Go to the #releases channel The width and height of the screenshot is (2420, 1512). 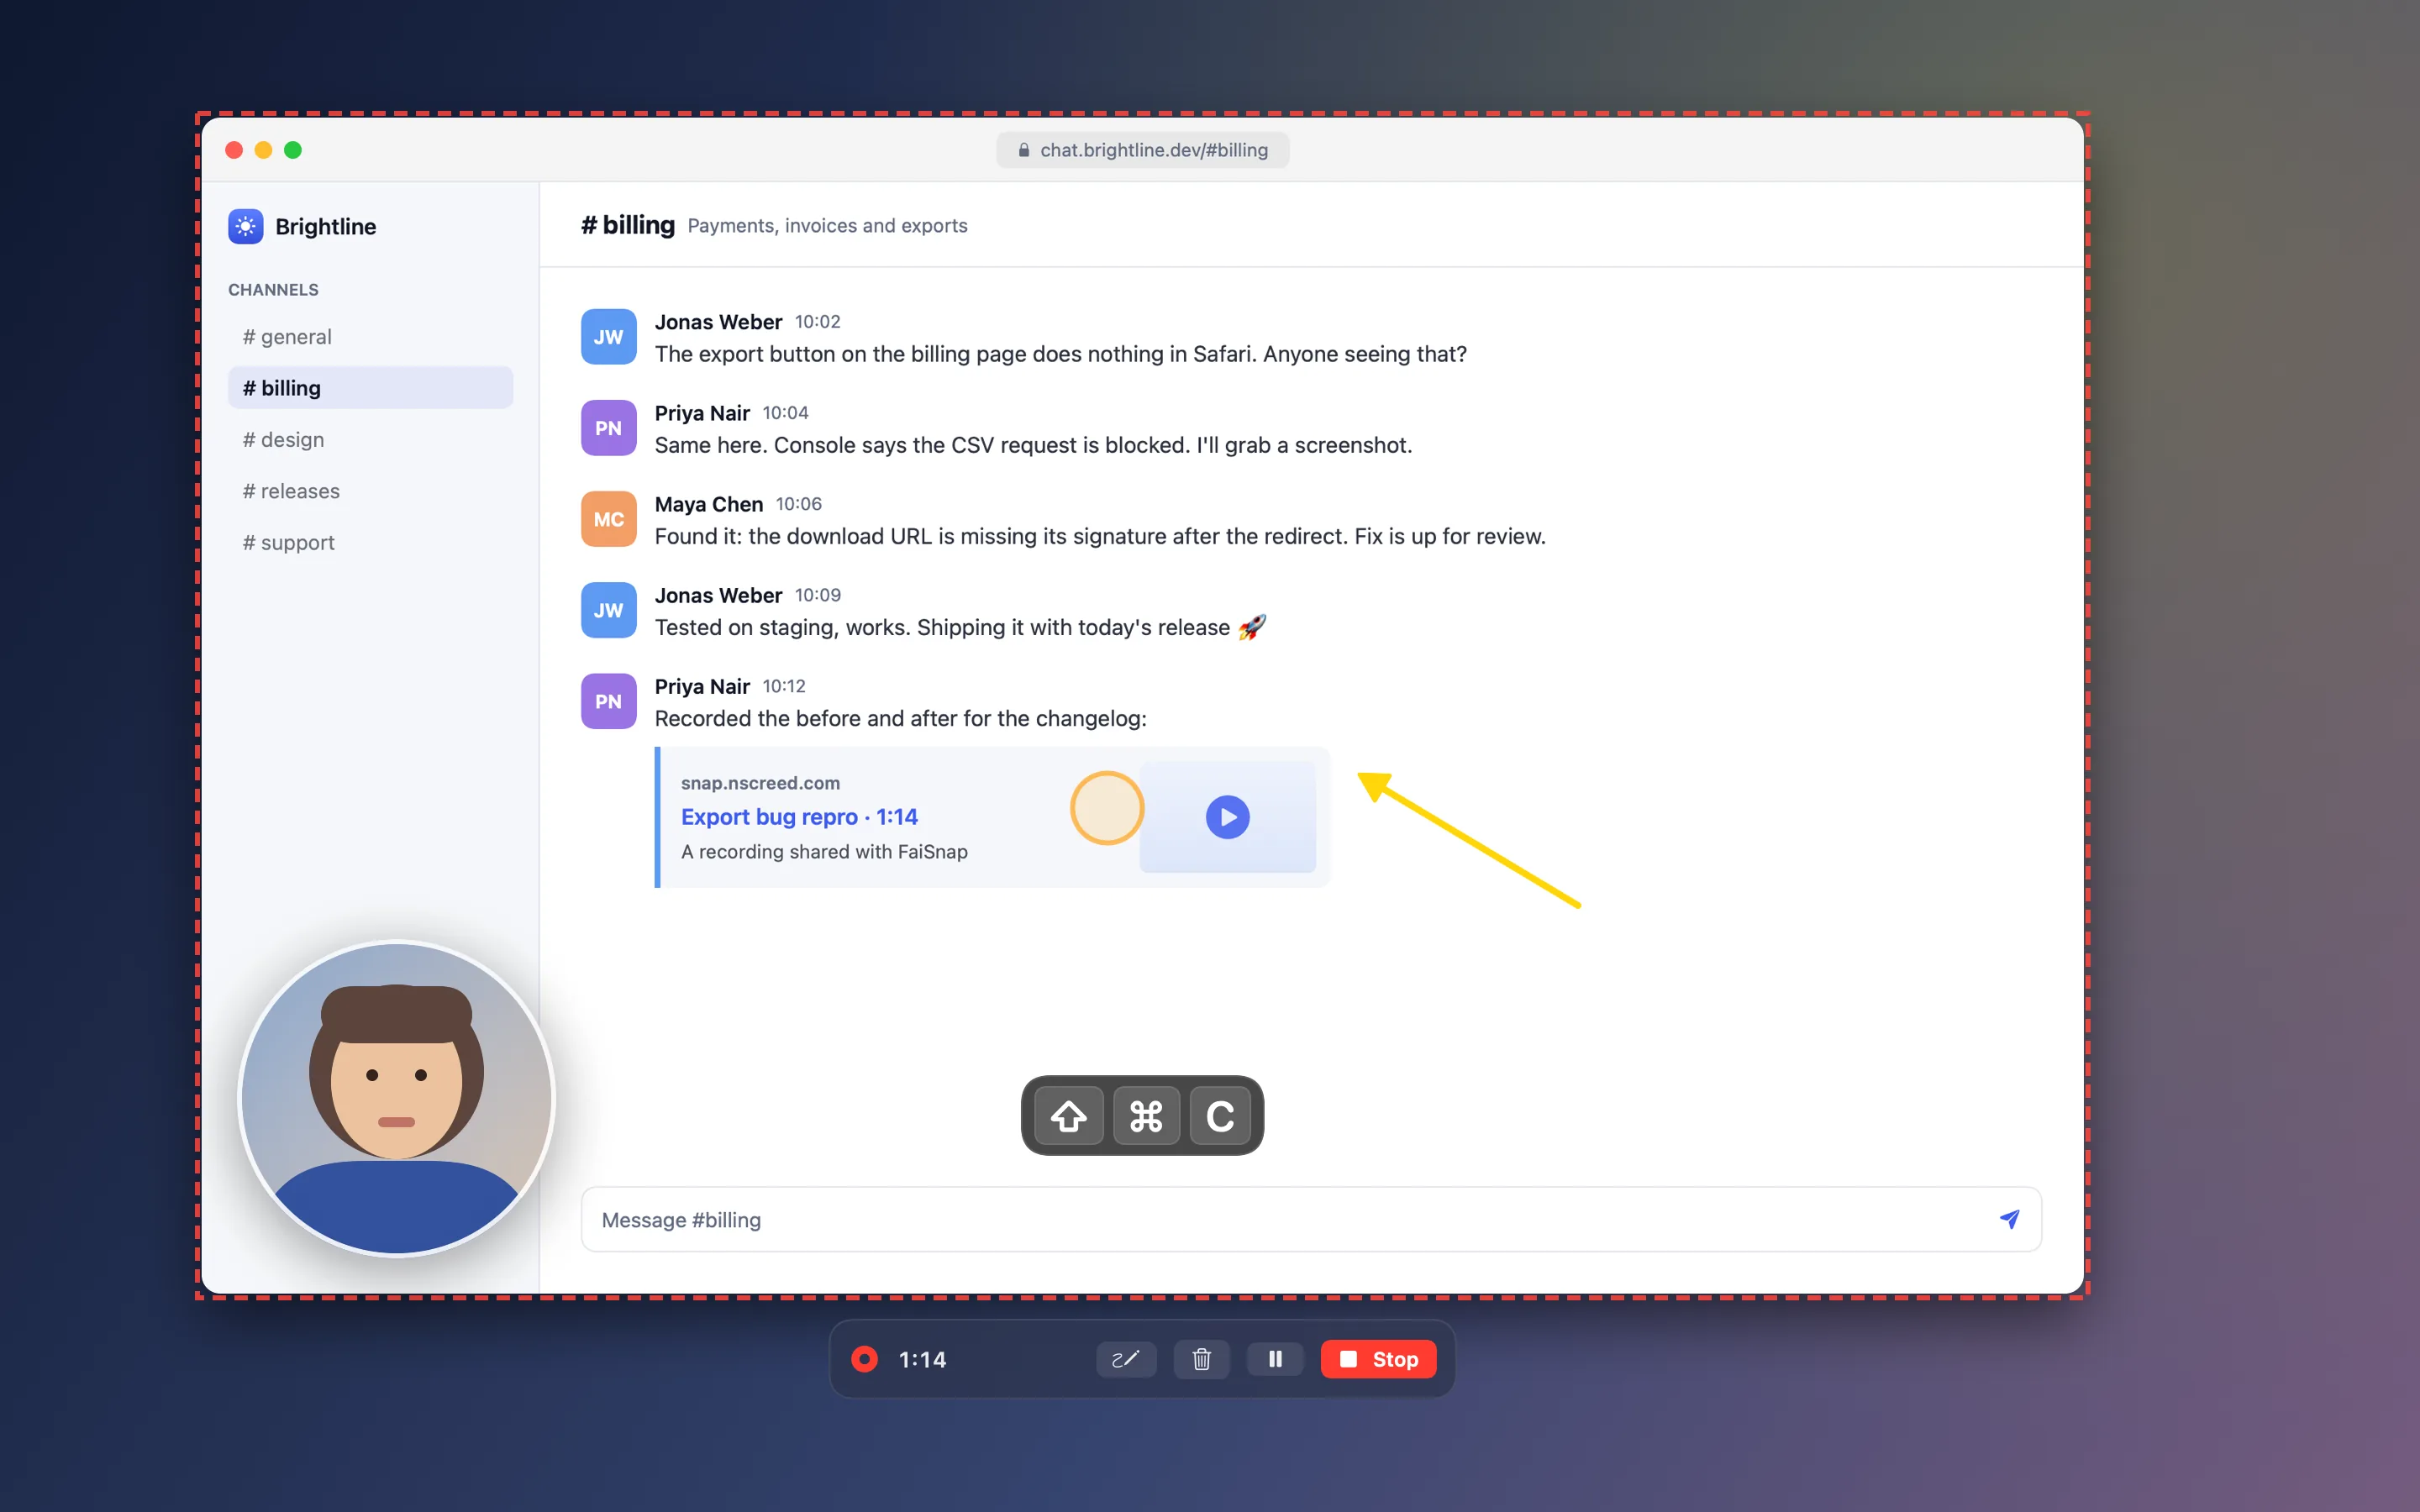pos(370,491)
